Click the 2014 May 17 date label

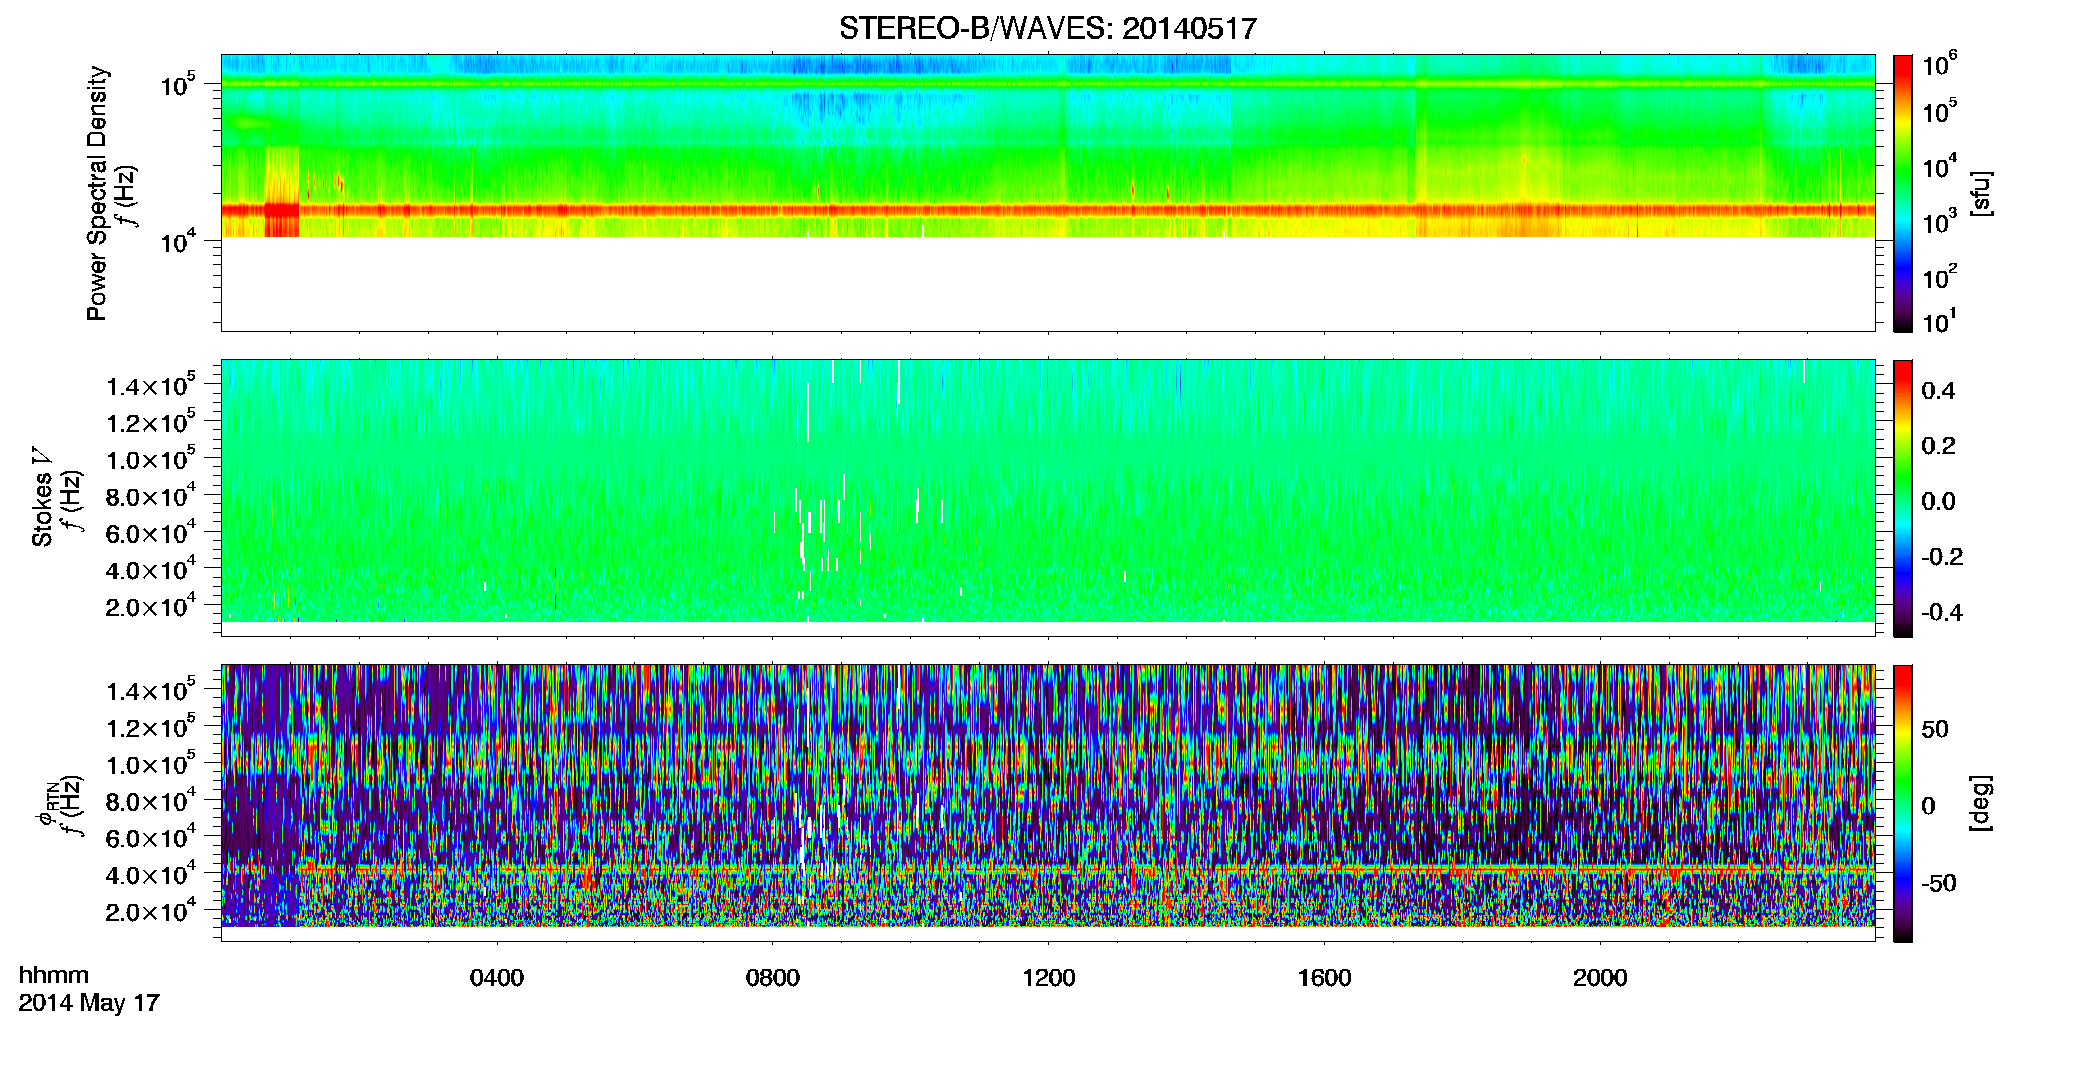89,1003
